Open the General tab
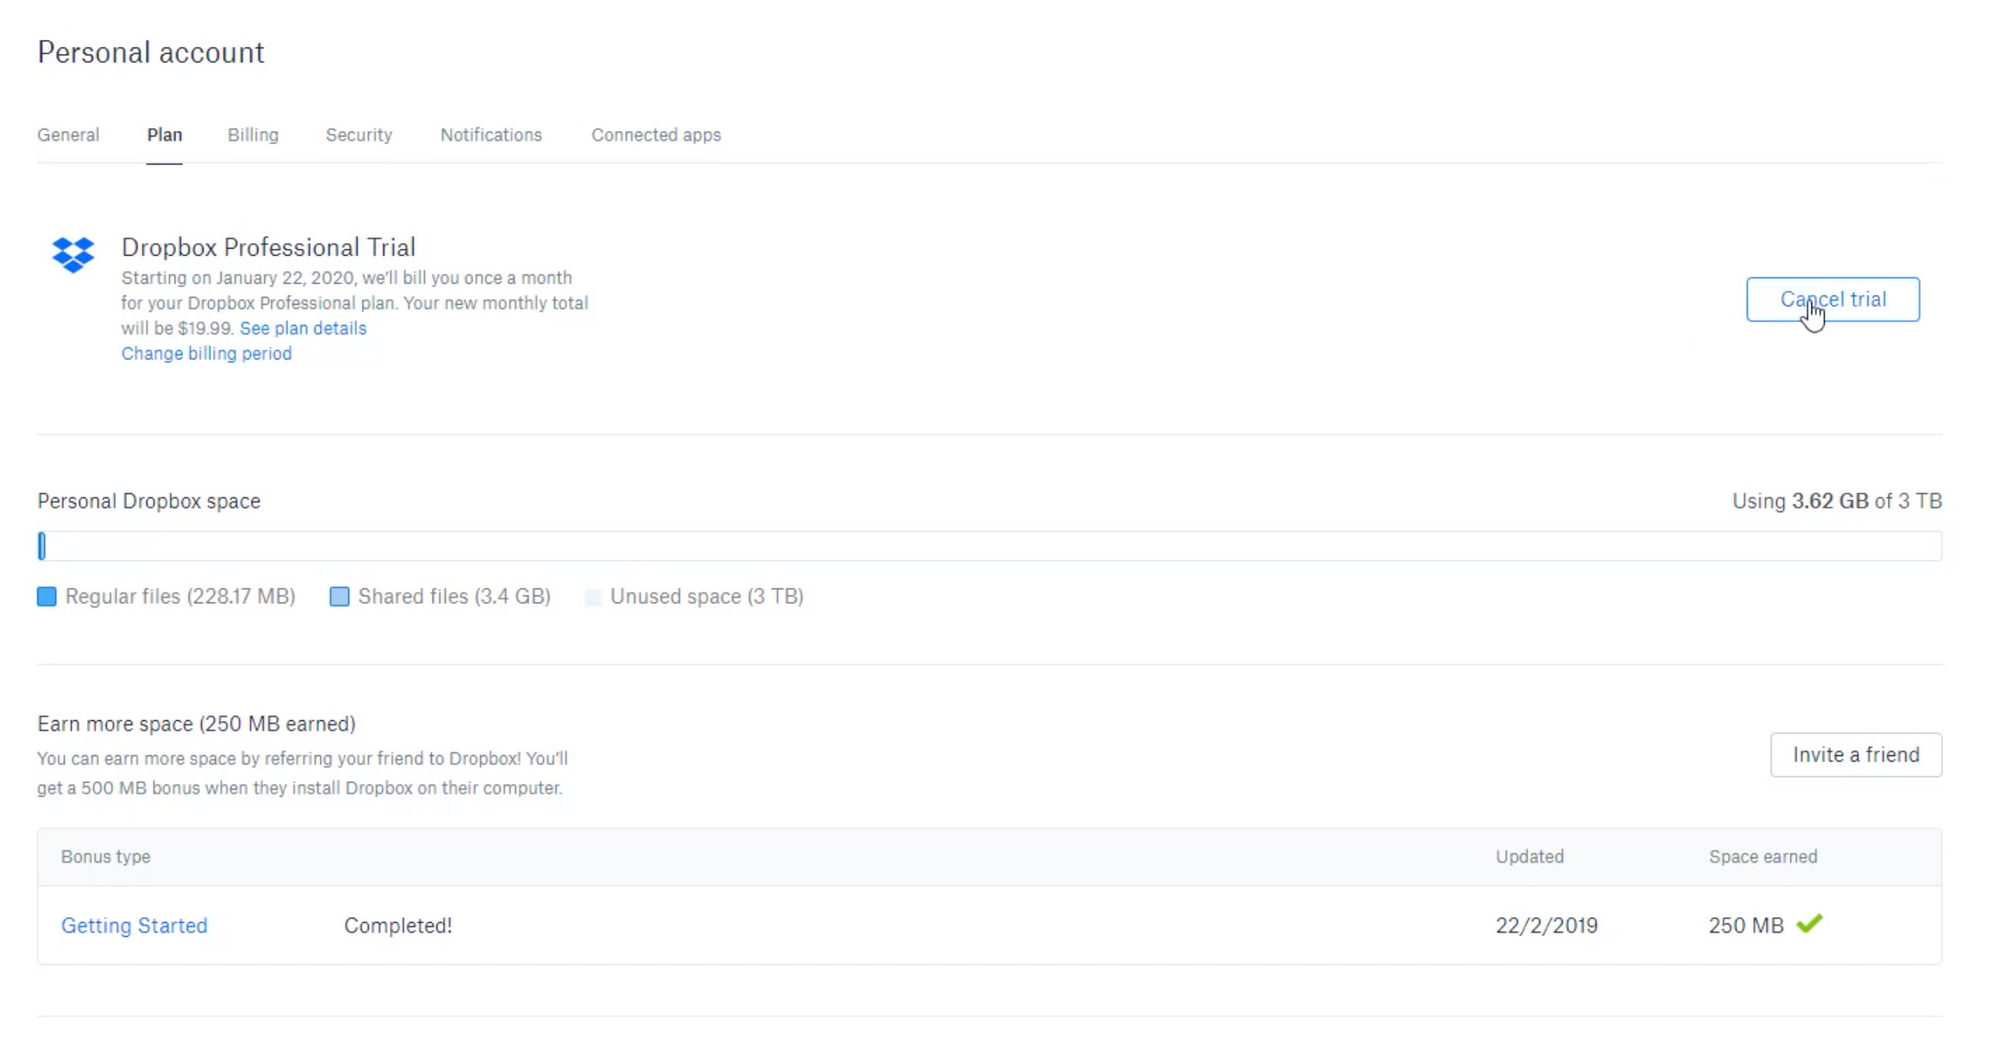This screenshot has height=1060, width=2000. coord(68,135)
